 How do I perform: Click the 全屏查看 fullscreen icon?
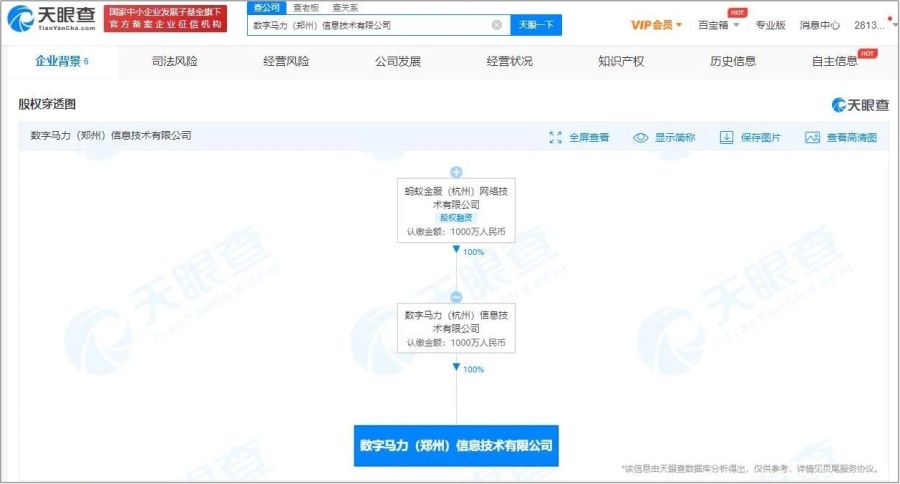555,138
